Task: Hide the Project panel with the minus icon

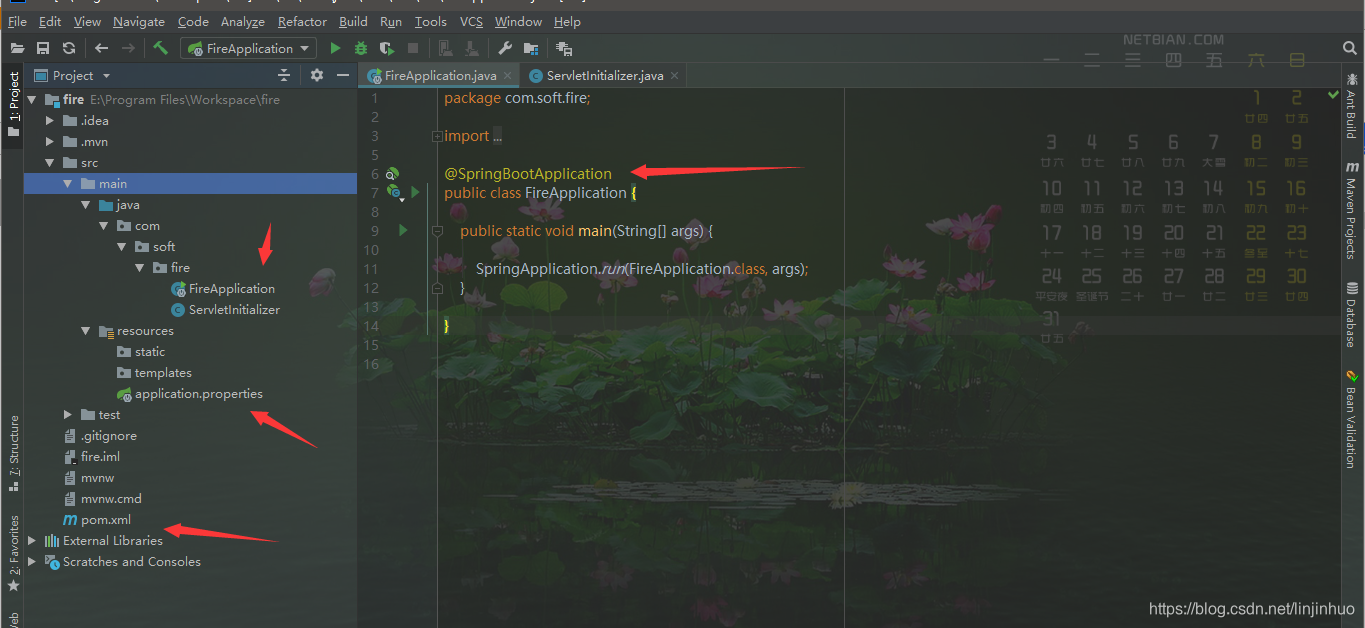Action: pyautogui.click(x=343, y=75)
